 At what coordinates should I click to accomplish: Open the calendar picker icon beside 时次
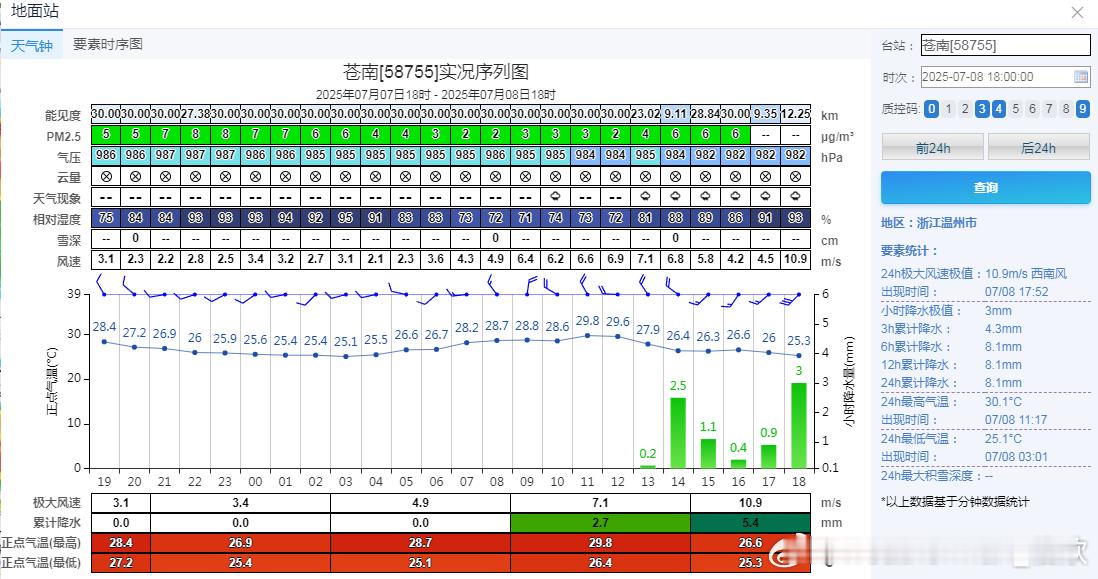(x=1080, y=77)
